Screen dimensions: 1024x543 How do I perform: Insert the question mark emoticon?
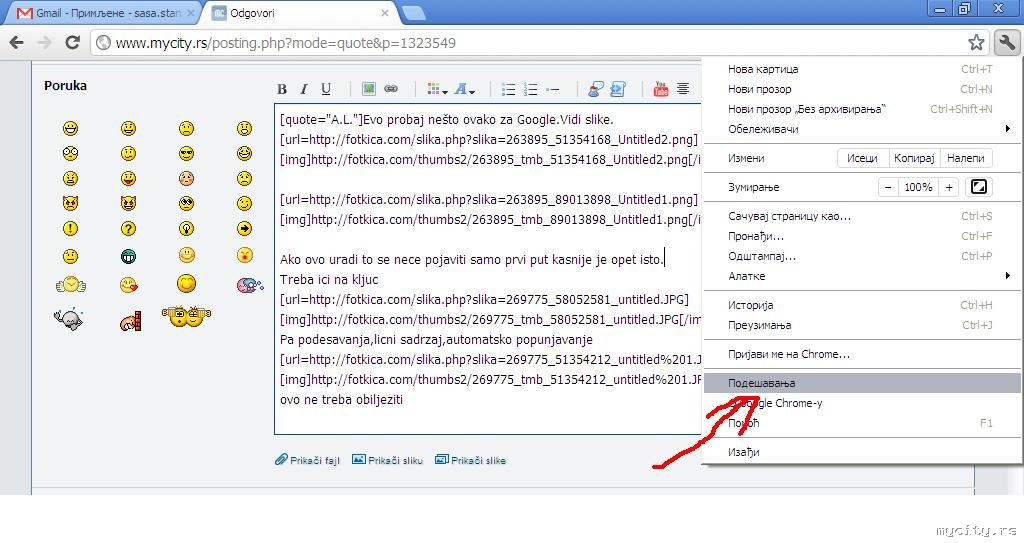[x=128, y=228]
